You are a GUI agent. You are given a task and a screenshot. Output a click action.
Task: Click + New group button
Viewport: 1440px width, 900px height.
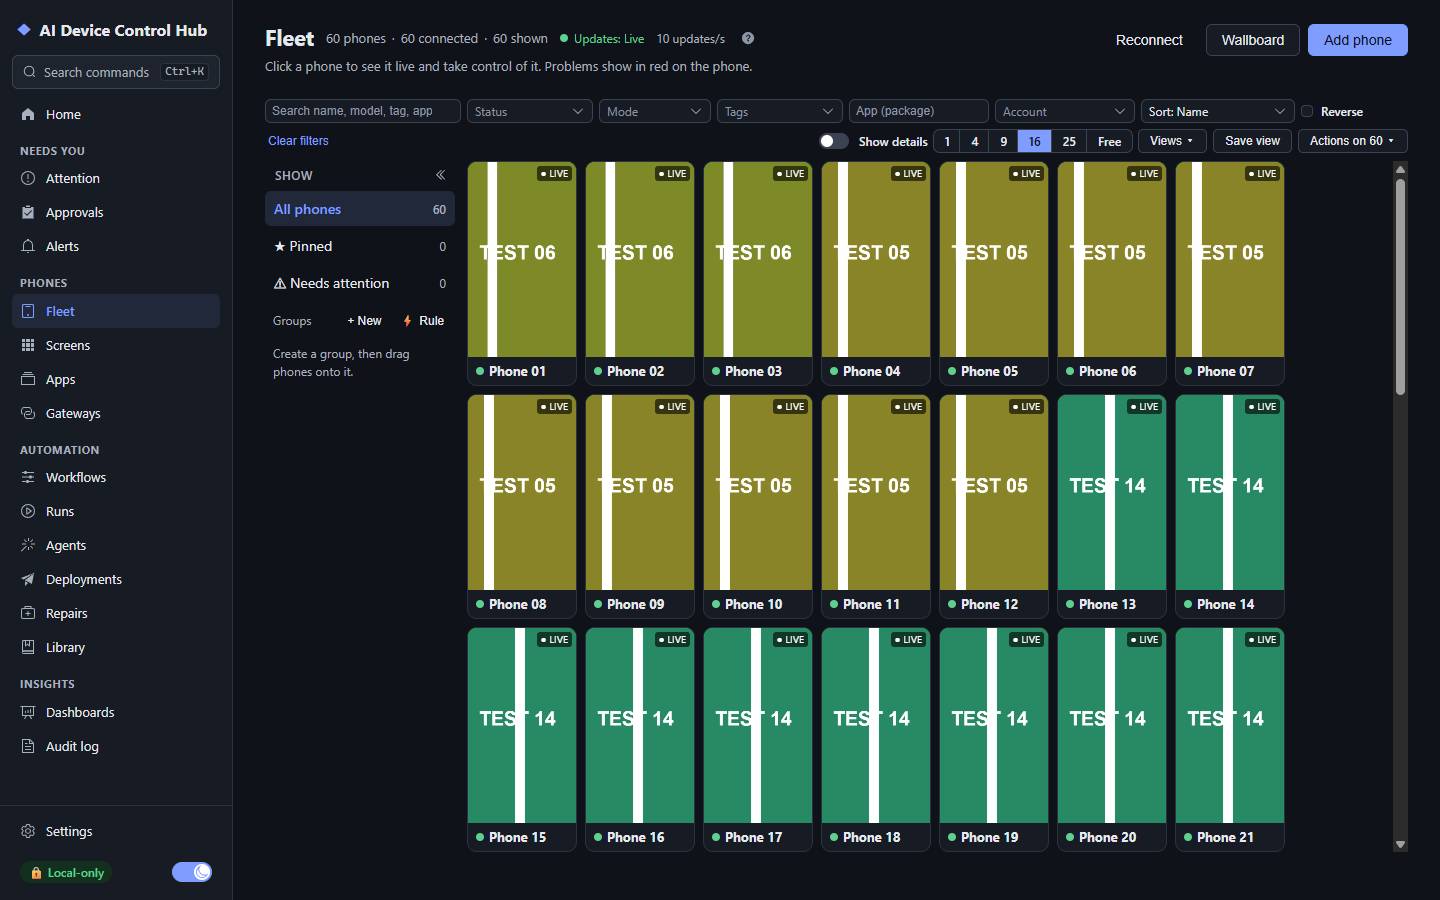point(364,321)
